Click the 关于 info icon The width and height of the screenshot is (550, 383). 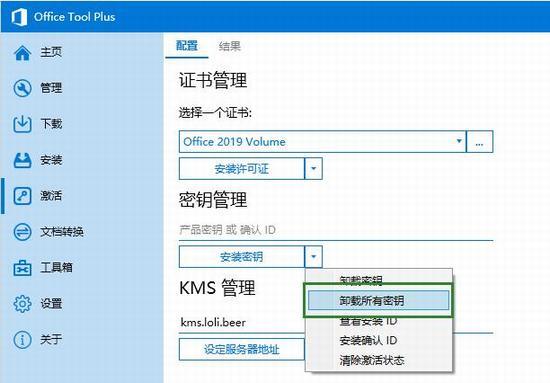[x=22, y=340]
